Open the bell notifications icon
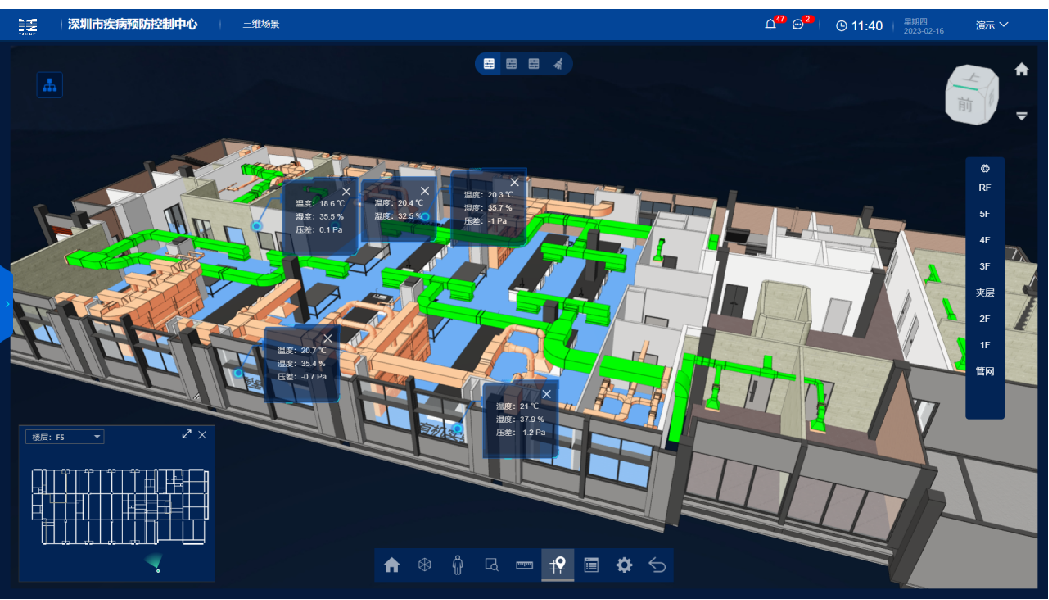1049x600 pixels. (771, 25)
